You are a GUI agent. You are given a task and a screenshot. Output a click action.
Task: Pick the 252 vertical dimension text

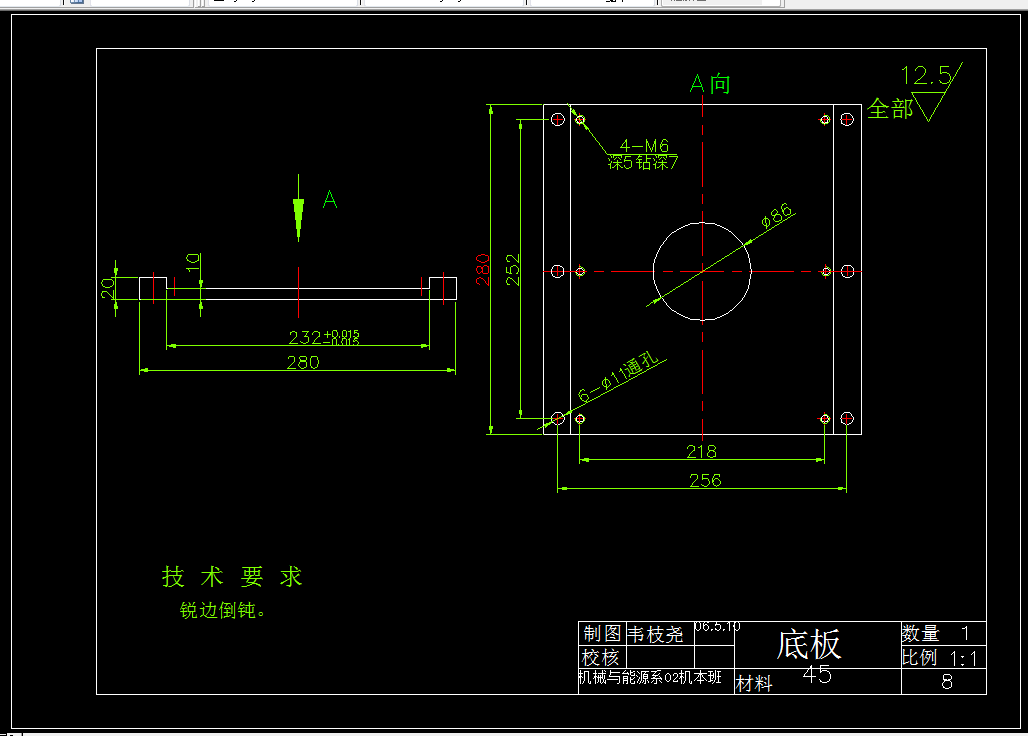(513, 269)
